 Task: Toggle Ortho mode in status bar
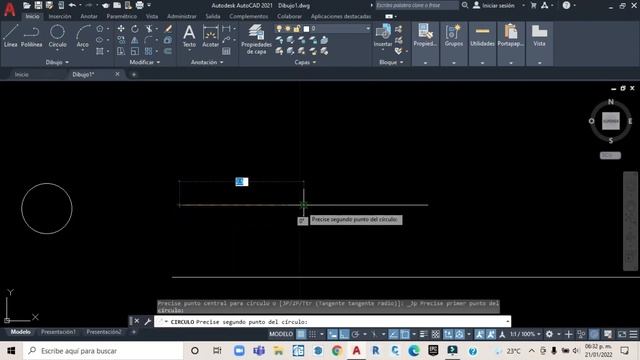[x=344, y=334]
